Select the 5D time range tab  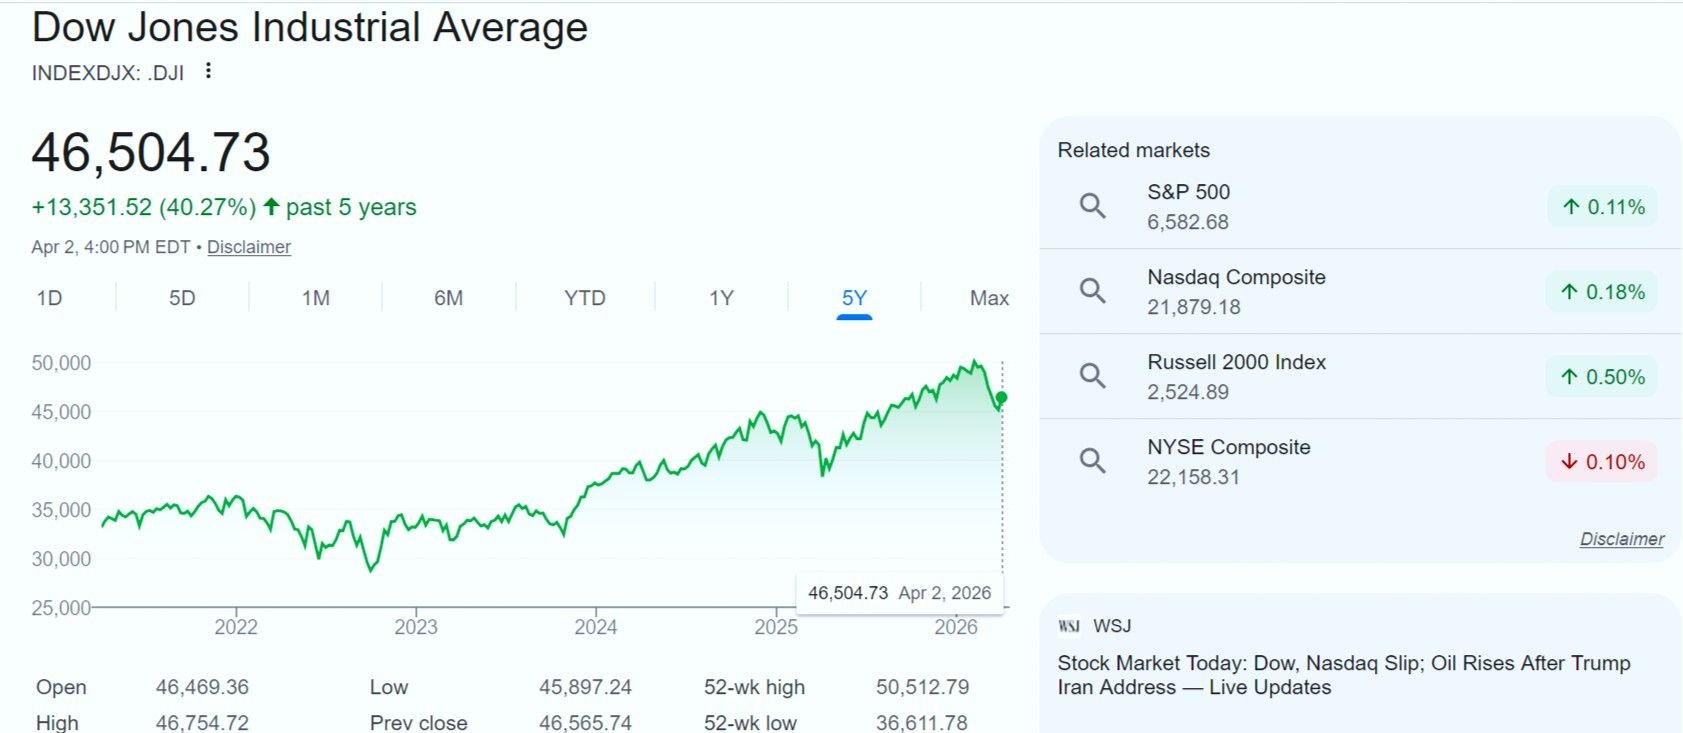pos(182,298)
